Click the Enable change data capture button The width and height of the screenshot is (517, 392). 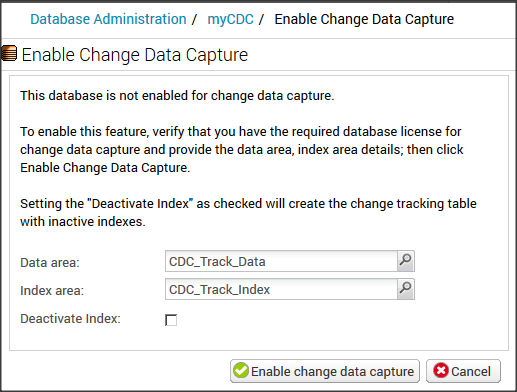click(325, 371)
